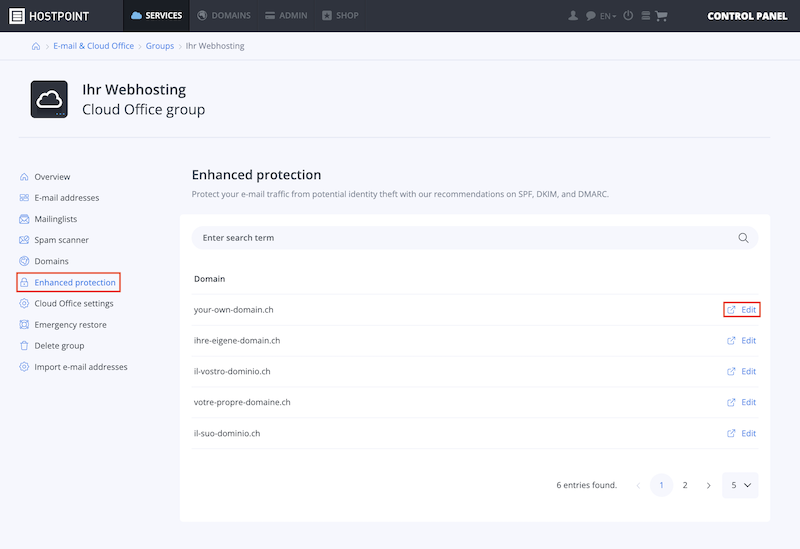Image resolution: width=800 pixels, height=549 pixels.
Task: Go to E-mail & Cloud Office breadcrumb
Action: 93,46
